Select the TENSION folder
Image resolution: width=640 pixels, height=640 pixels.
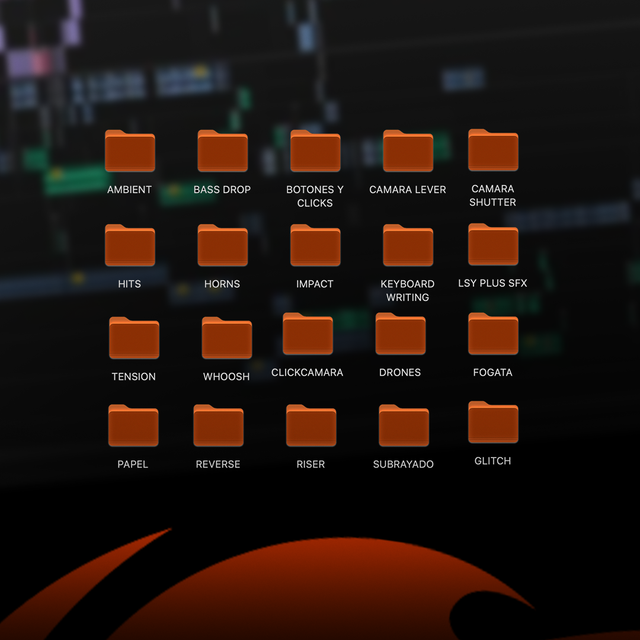[x=134, y=339]
